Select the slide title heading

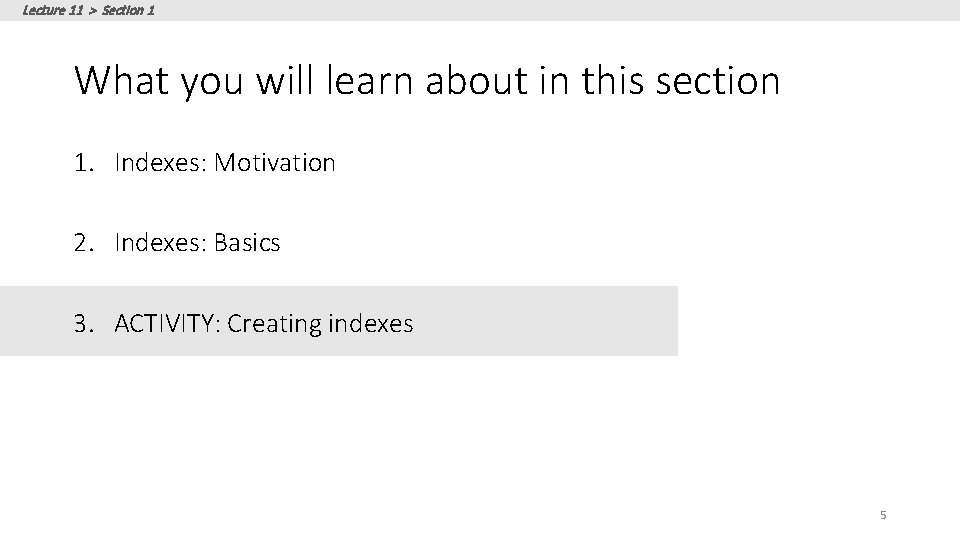coord(426,81)
